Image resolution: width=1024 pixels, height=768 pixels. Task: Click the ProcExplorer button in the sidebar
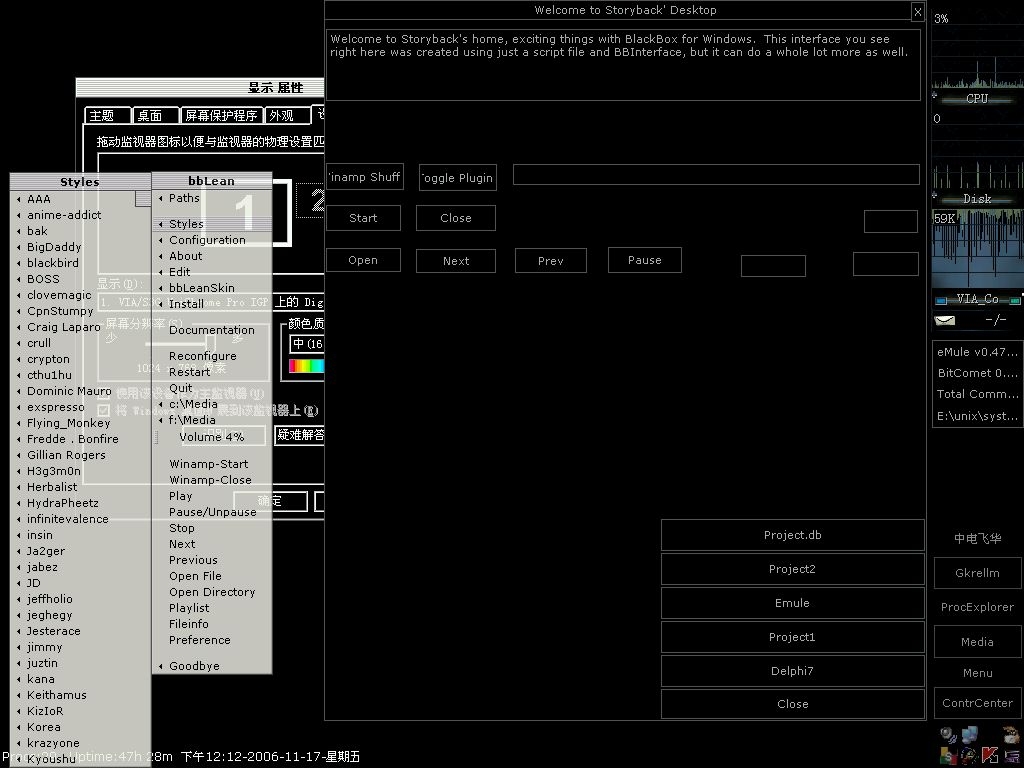point(978,607)
